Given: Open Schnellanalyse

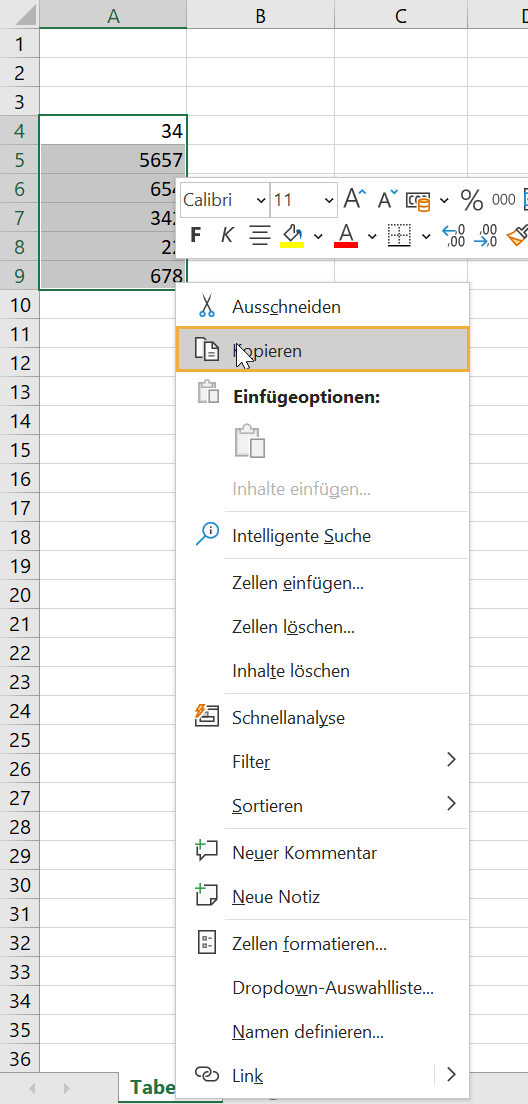Looking at the screenshot, I should pyautogui.click(x=322, y=717).
